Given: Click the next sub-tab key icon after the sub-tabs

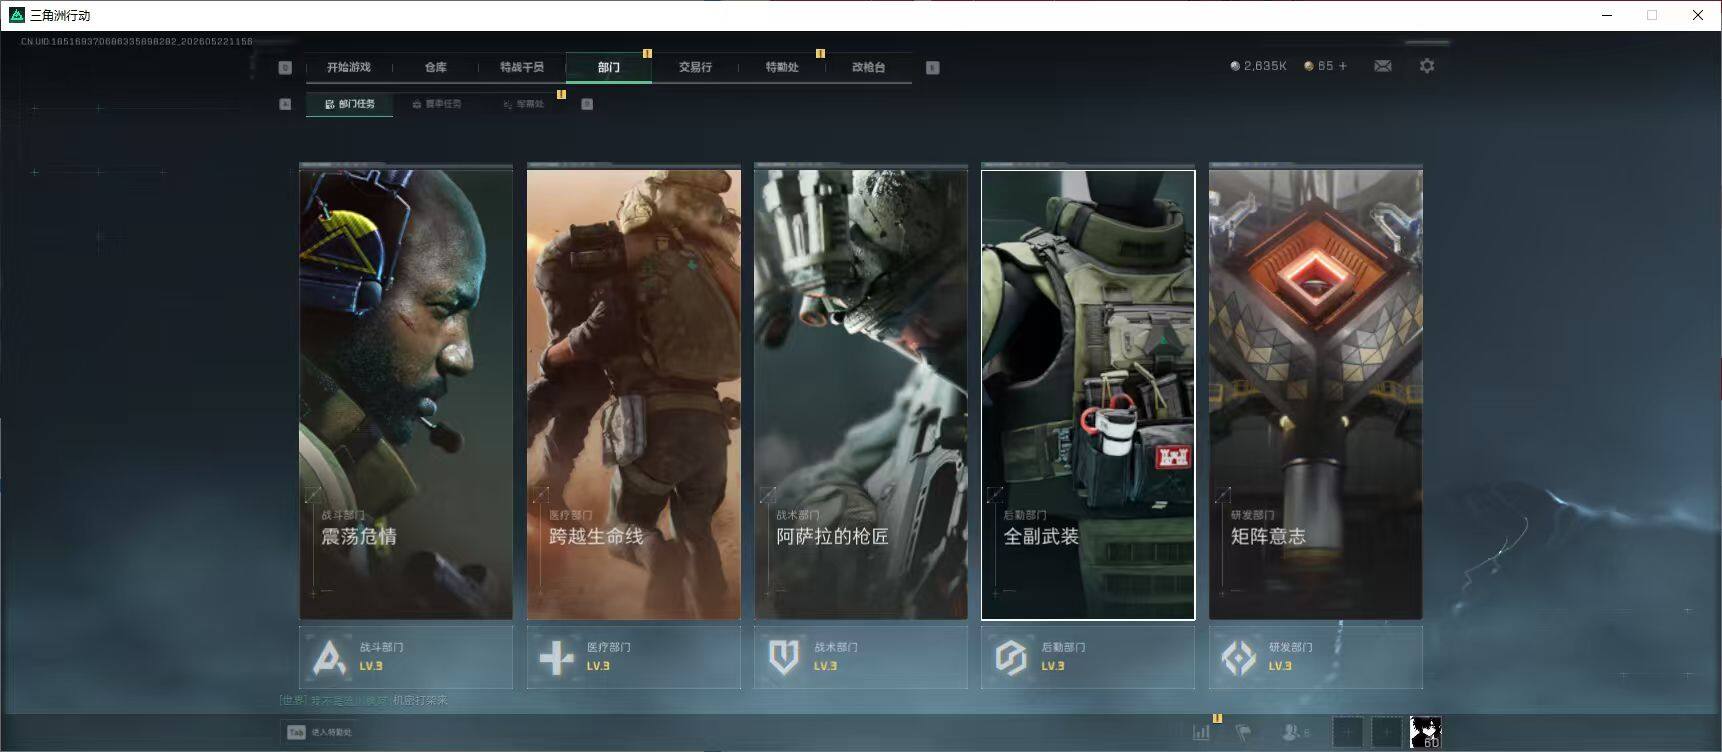Looking at the screenshot, I should [587, 104].
